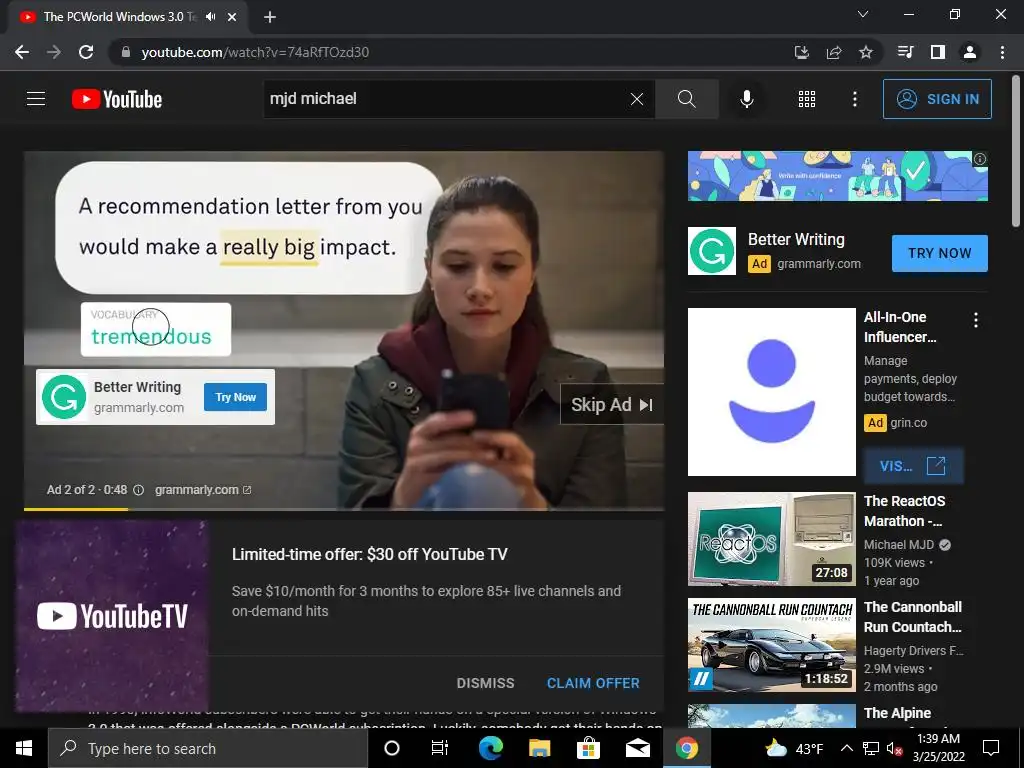Open Chrome profile avatar
This screenshot has height=768, width=1024.
click(970, 52)
